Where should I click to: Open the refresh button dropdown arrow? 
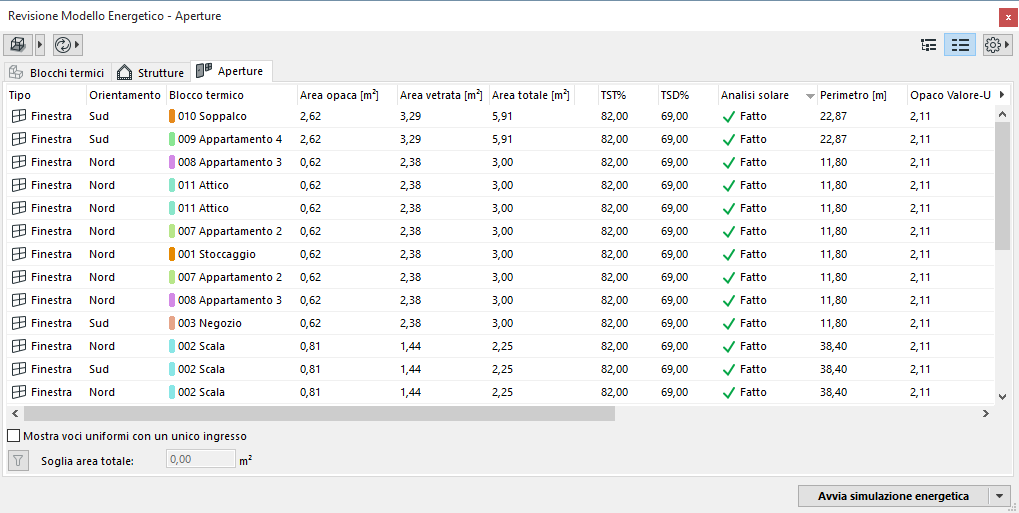[x=78, y=45]
